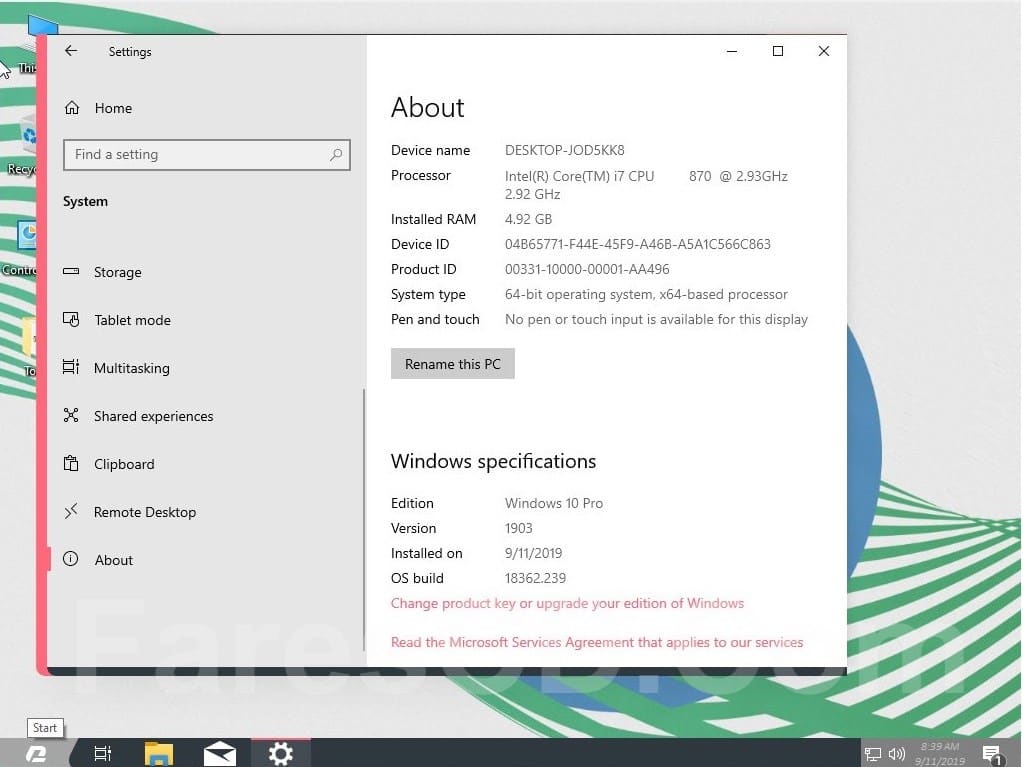1023x767 pixels.
Task: Select the device name DESKTOP-JOD5KK8
Action: 564,151
